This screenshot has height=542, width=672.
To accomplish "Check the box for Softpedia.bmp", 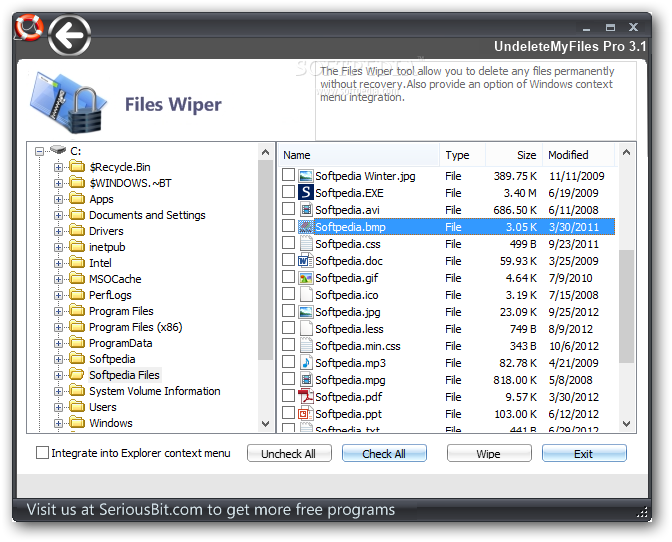I will [288, 226].
